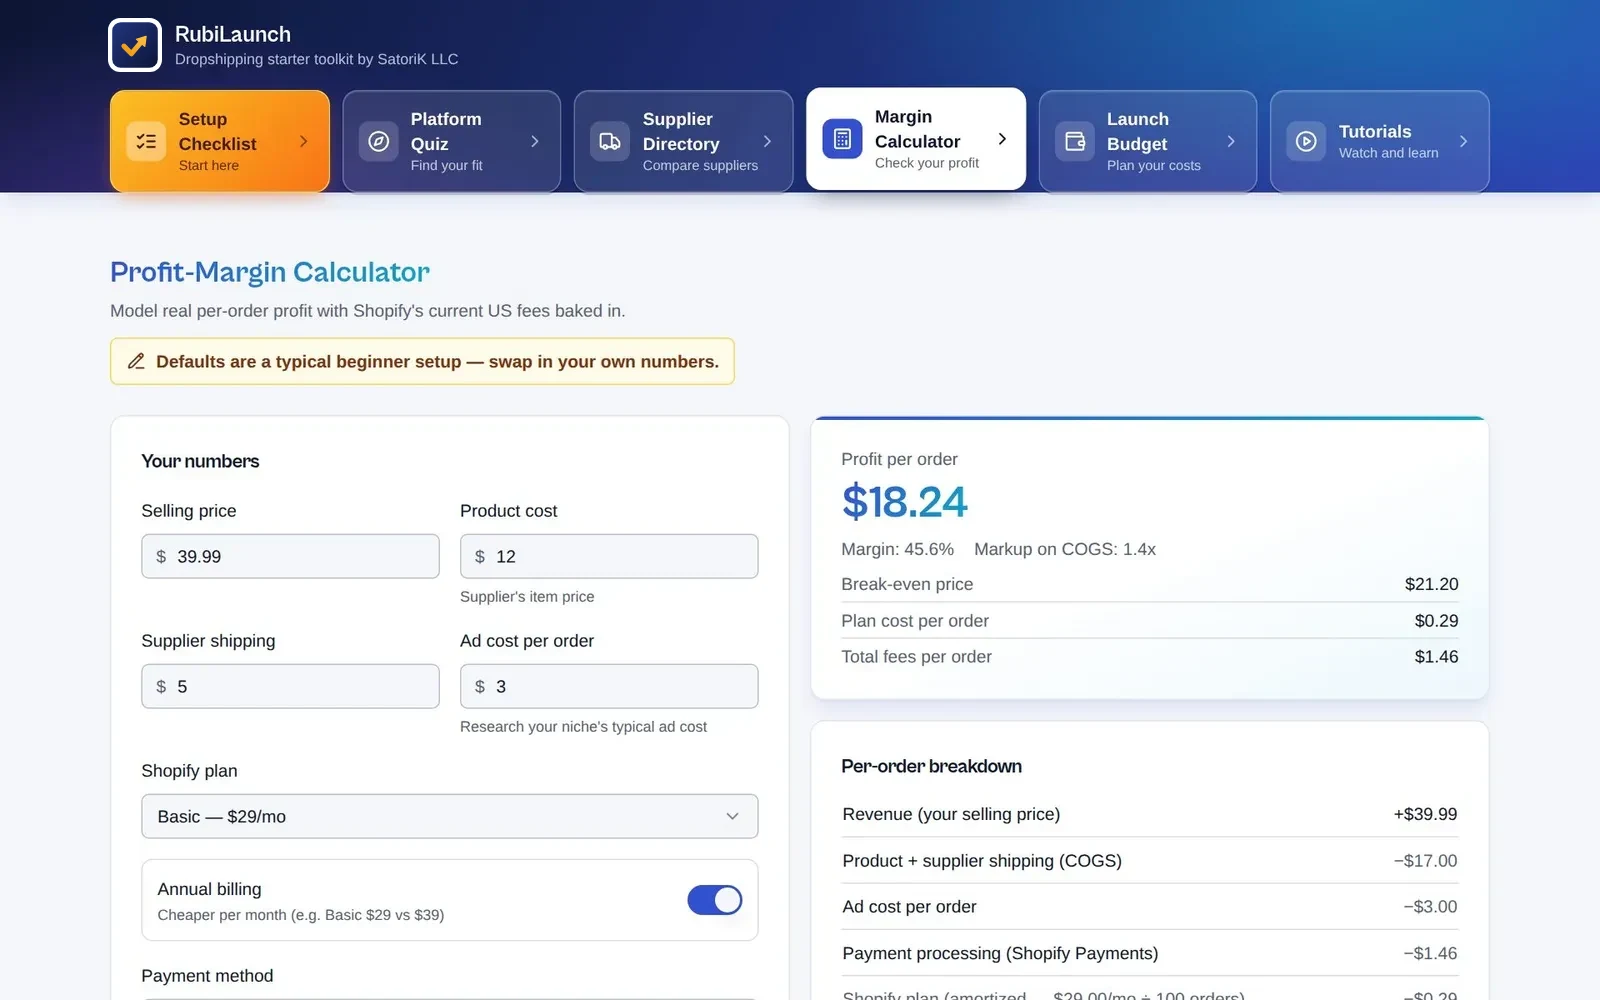Click the Platform Quiz compass icon
This screenshot has height=1000, width=1600.
coord(378,141)
